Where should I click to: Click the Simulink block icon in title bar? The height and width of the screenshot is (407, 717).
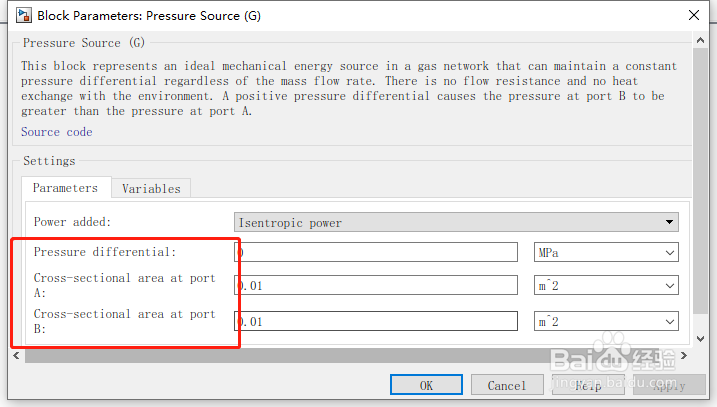tap(21, 15)
